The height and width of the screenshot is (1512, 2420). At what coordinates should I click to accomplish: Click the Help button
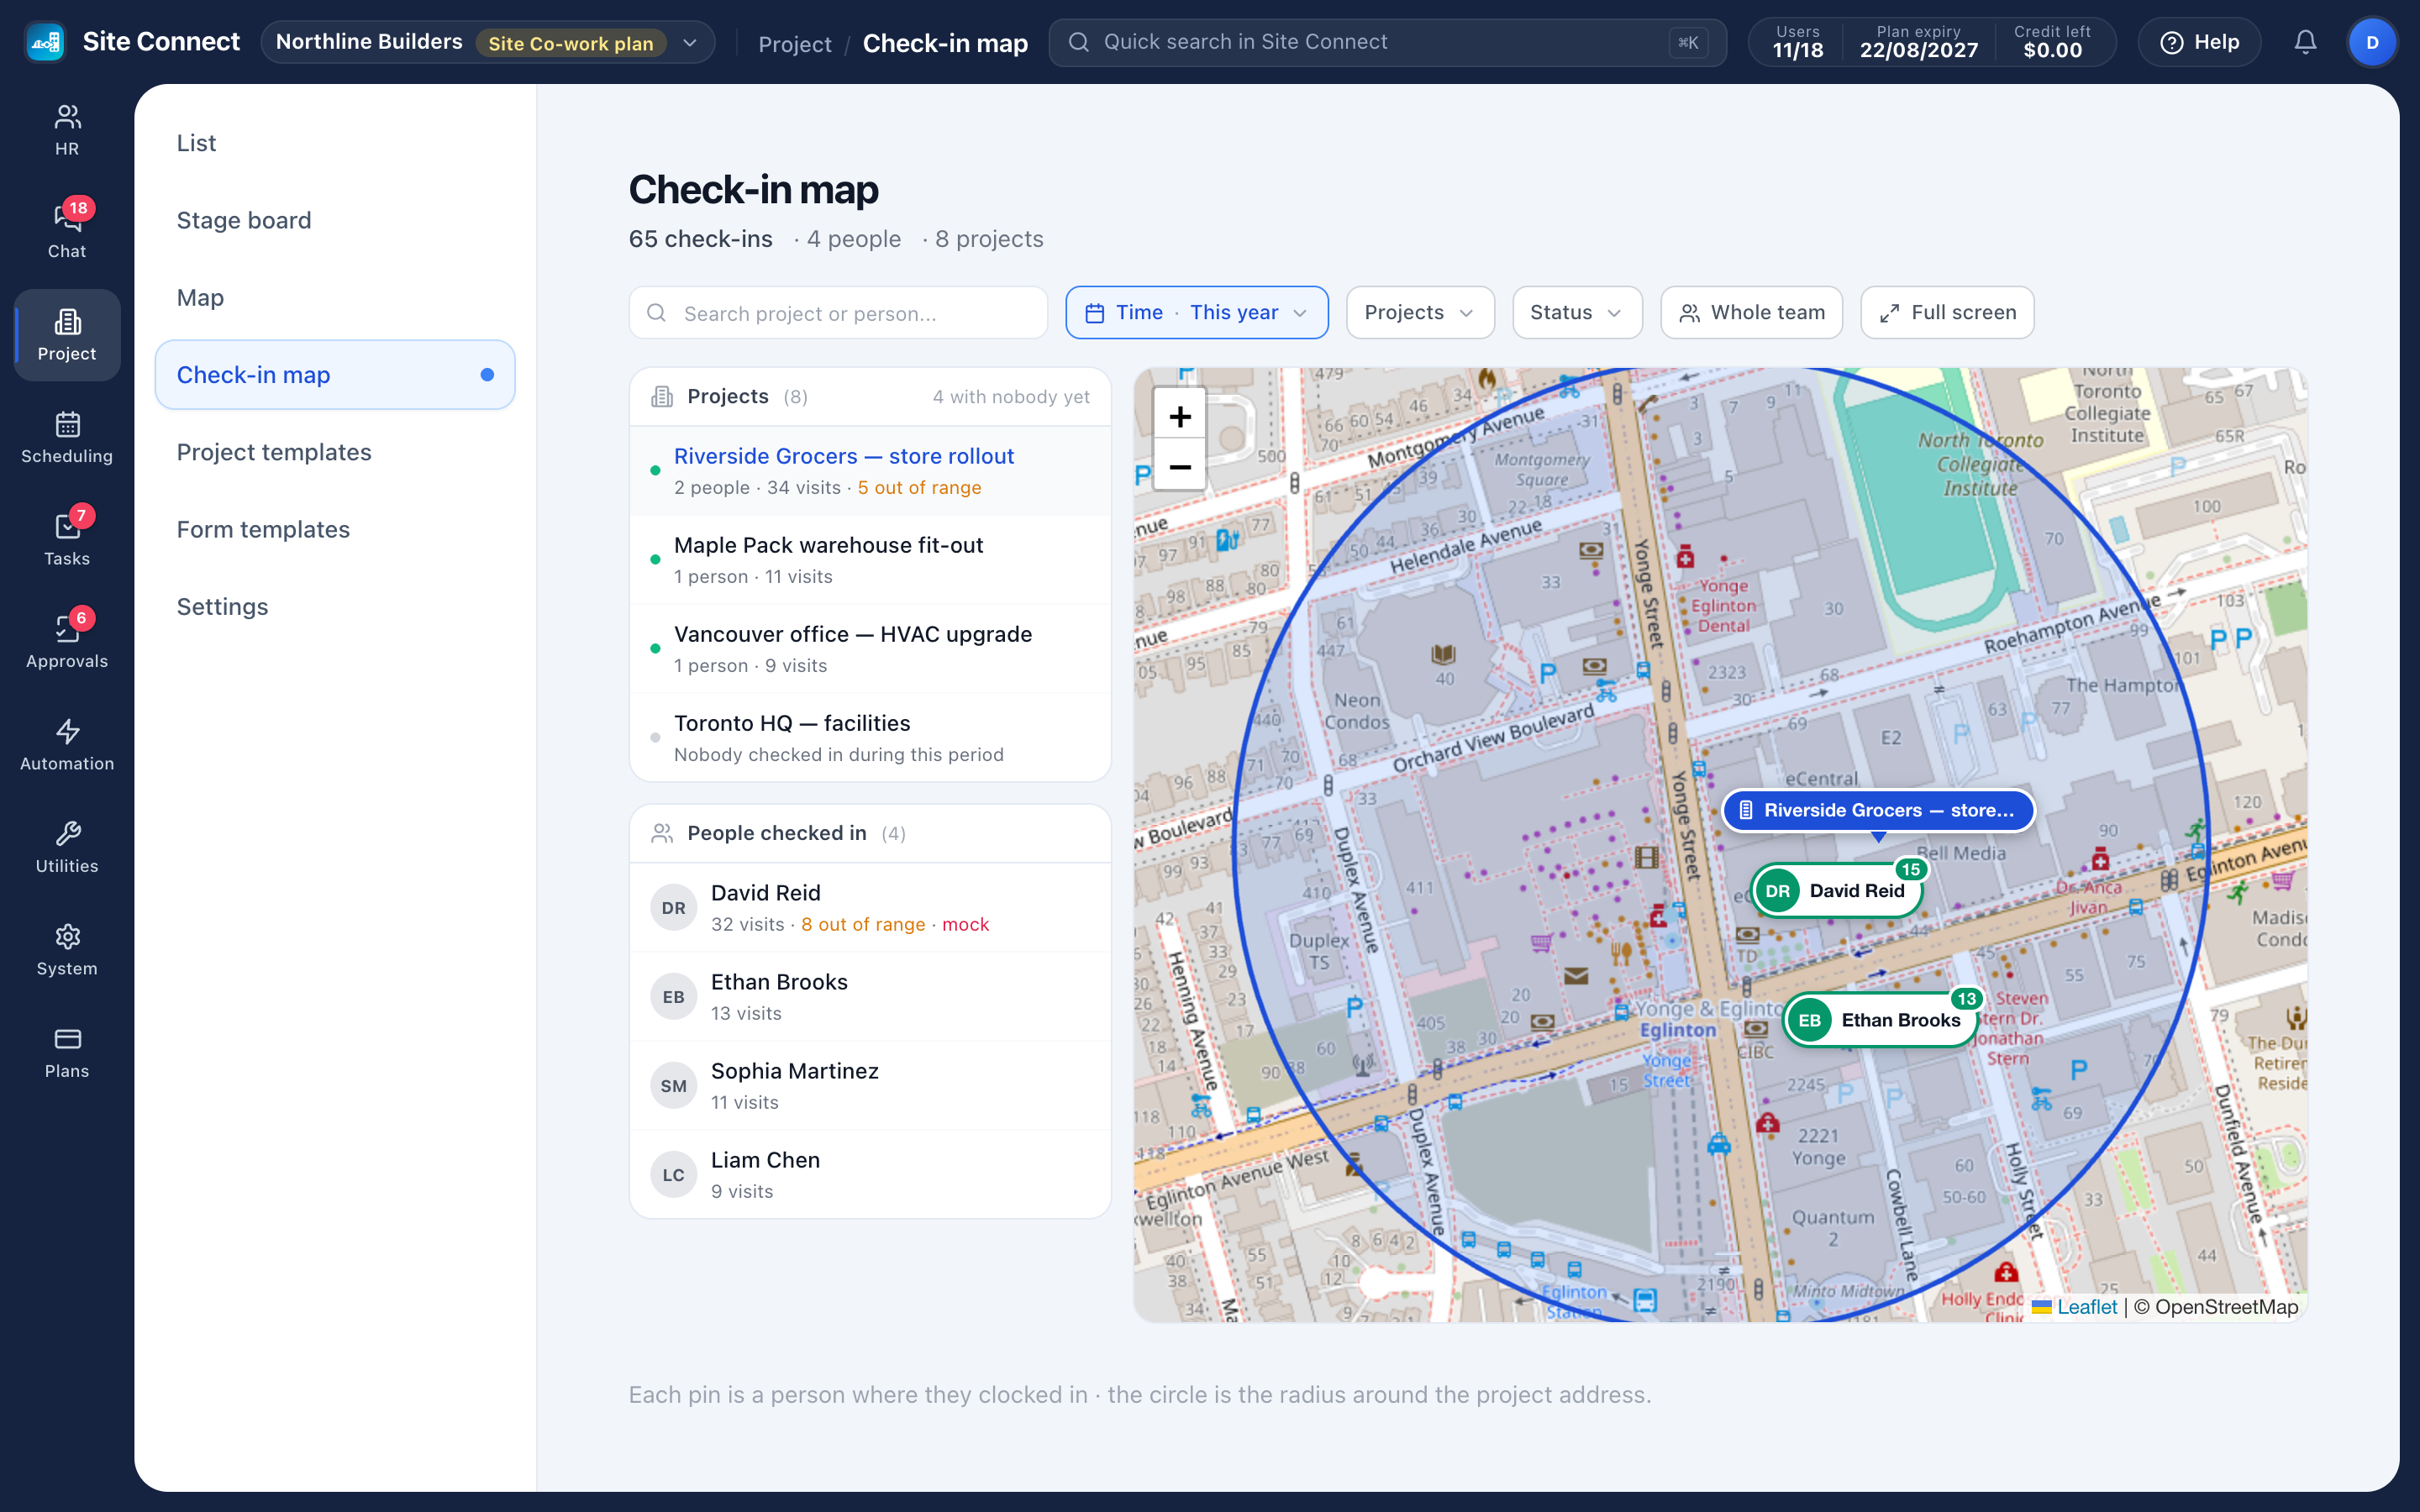coord(2199,42)
